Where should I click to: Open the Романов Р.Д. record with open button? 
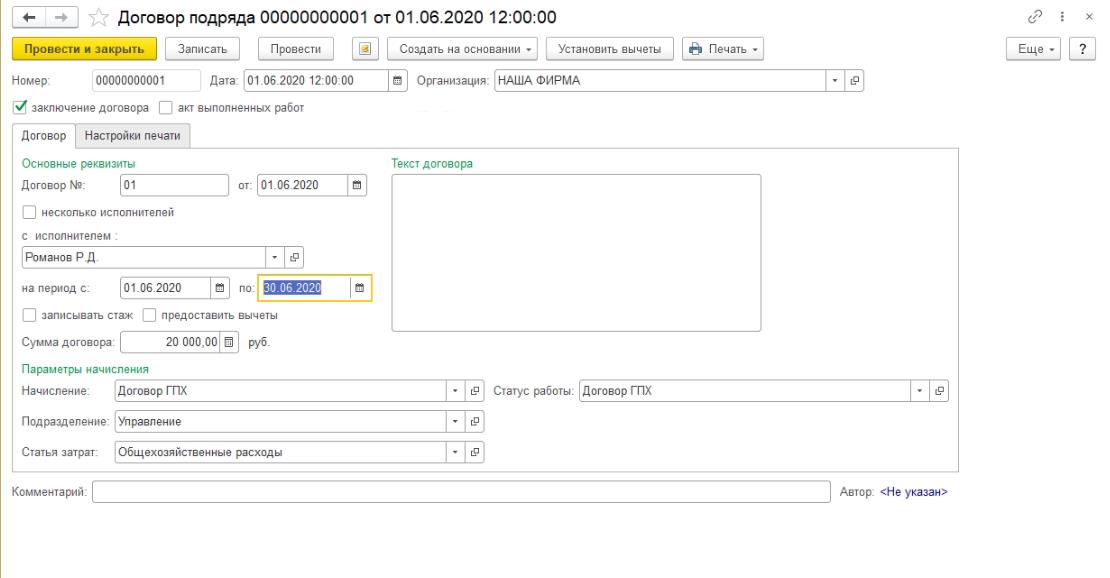coord(294,257)
